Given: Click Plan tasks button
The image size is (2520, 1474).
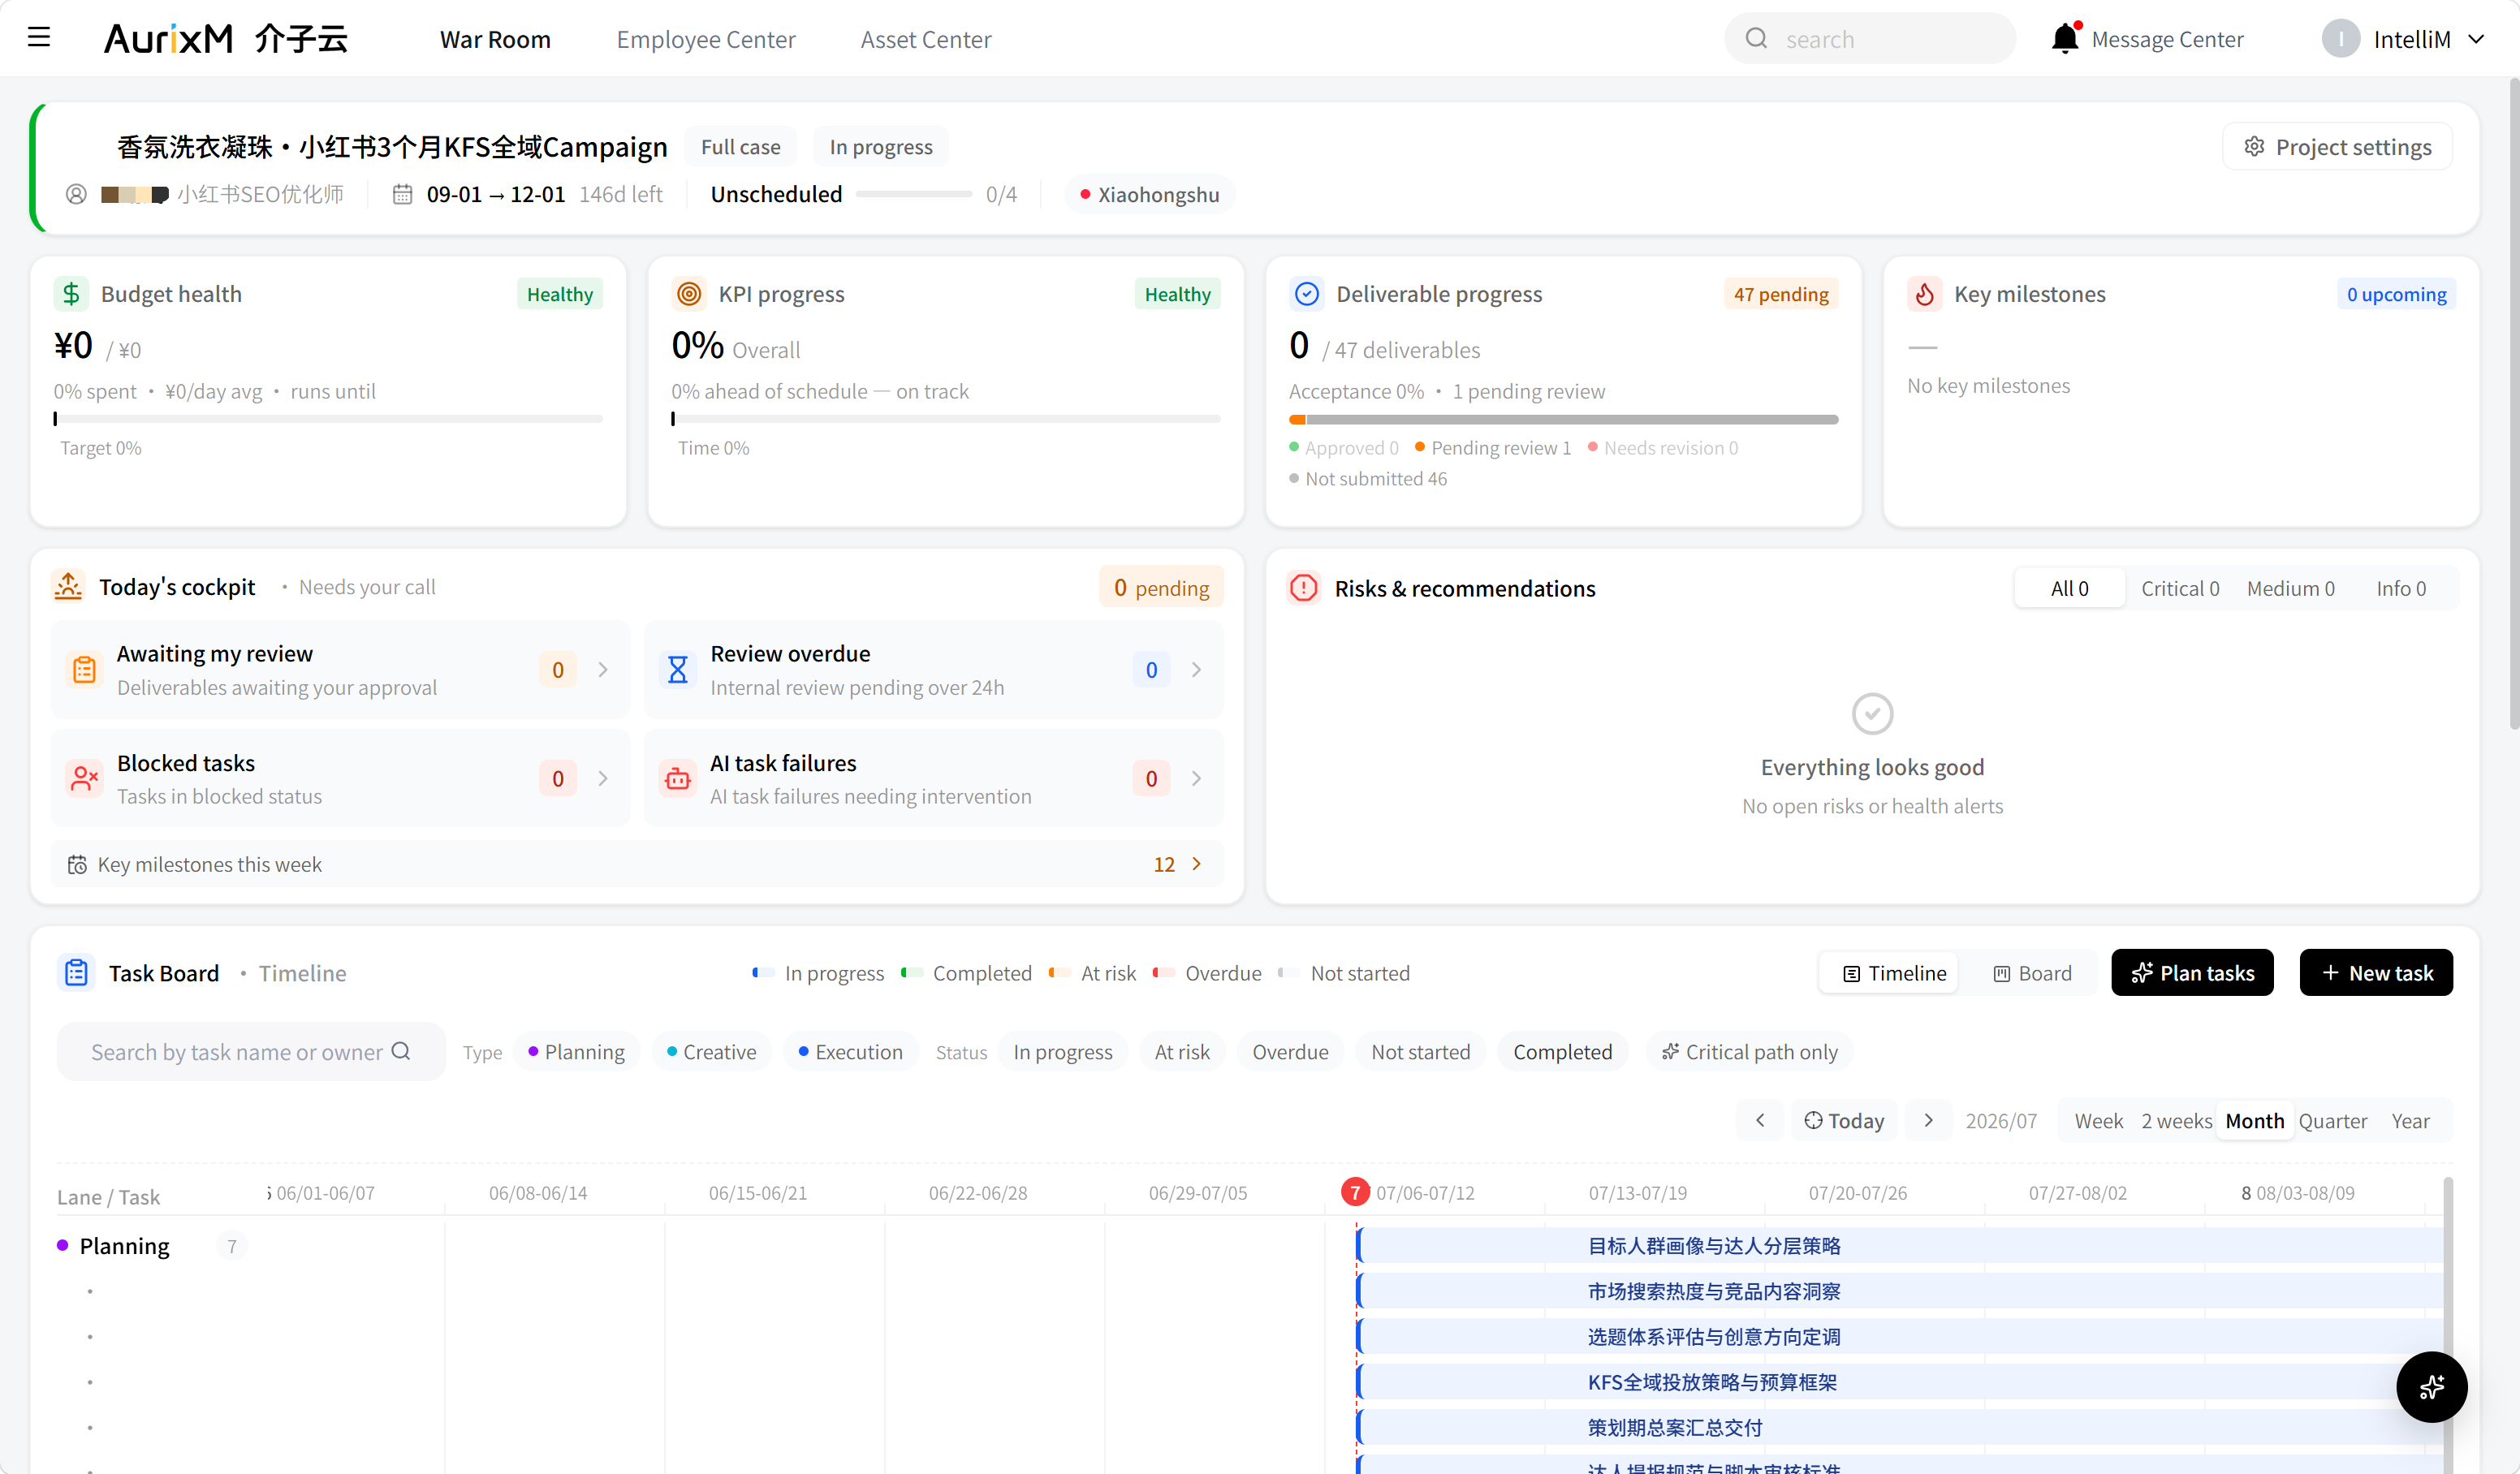Looking at the screenshot, I should pos(2192,973).
